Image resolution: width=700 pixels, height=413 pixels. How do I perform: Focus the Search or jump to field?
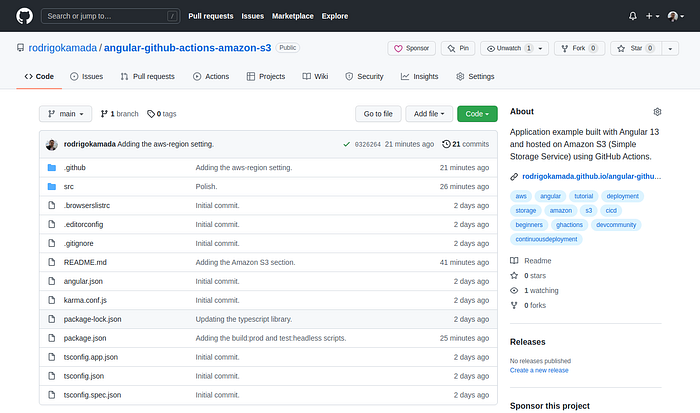point(110,16)
